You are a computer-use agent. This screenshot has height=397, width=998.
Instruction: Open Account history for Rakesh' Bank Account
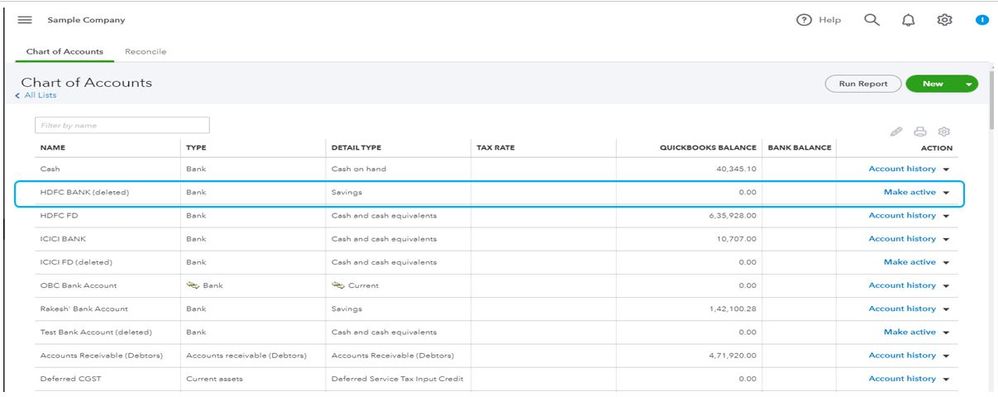902,309
